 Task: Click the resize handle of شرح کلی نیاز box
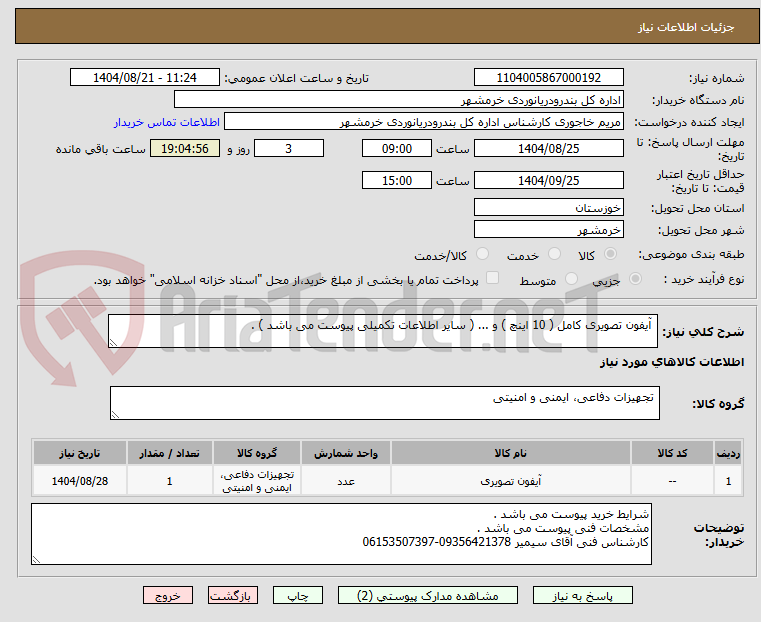[113, 343]
